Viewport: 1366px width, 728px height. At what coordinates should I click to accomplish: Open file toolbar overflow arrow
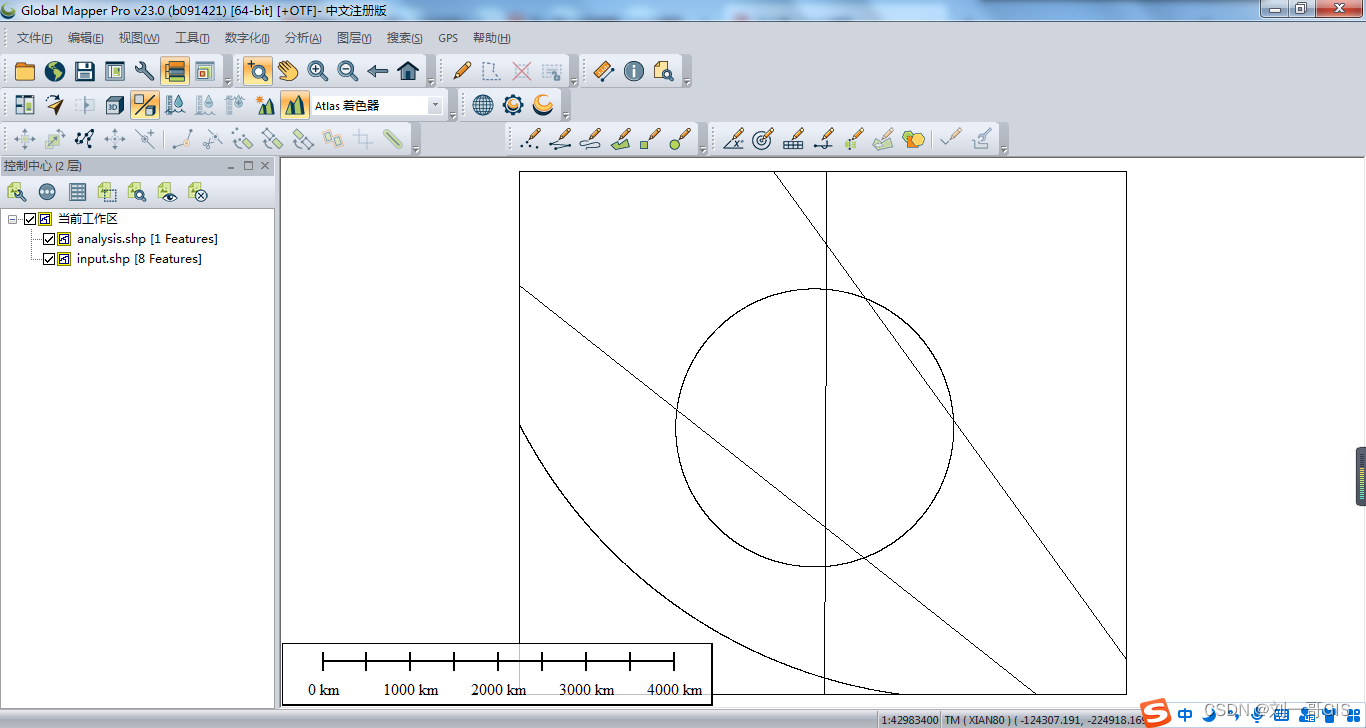[228, 82]
